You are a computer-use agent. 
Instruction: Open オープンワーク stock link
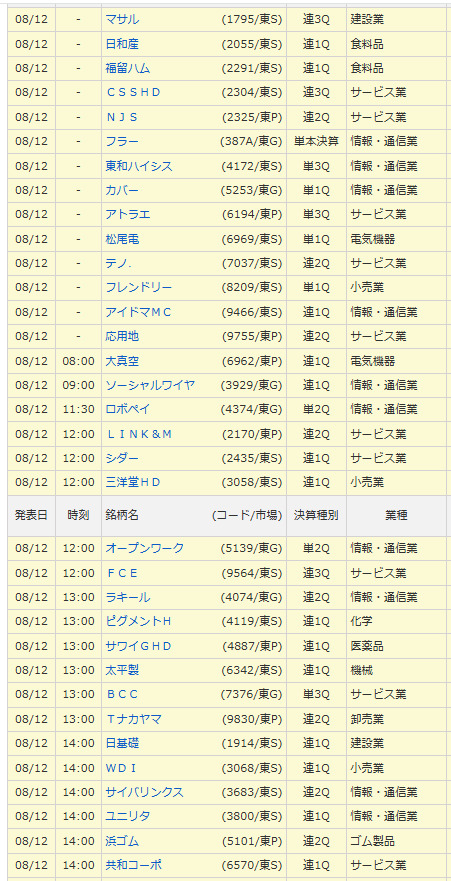pyautogui.click(x=145, y=548)
